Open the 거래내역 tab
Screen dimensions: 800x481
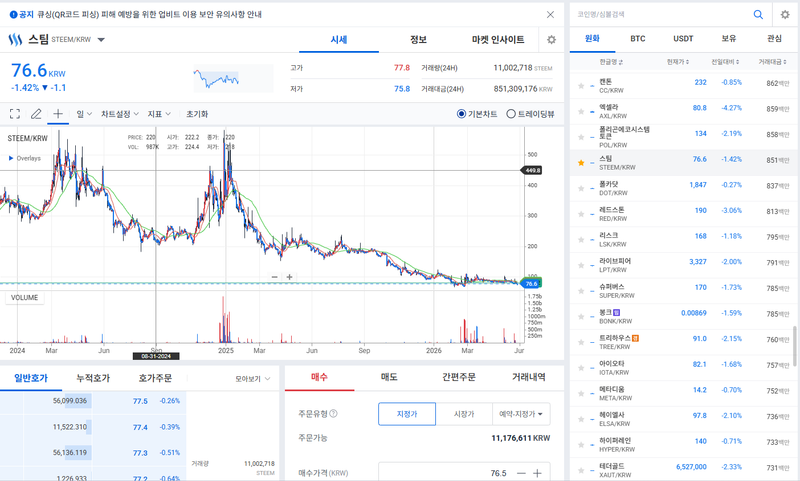[529, 377]
